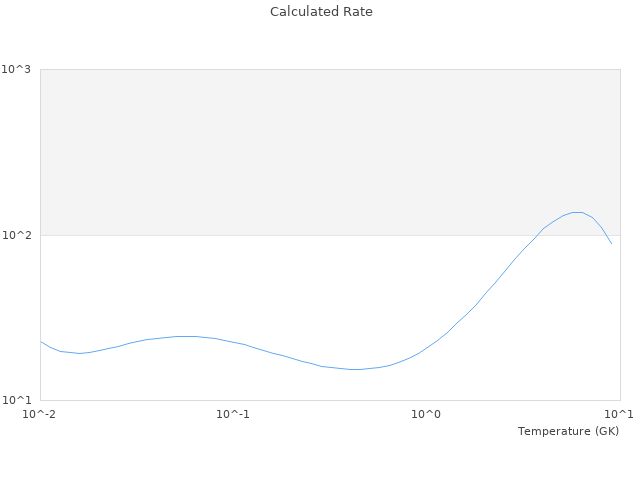Click the curve's broad hump left of 10^-1

(185, 336)
